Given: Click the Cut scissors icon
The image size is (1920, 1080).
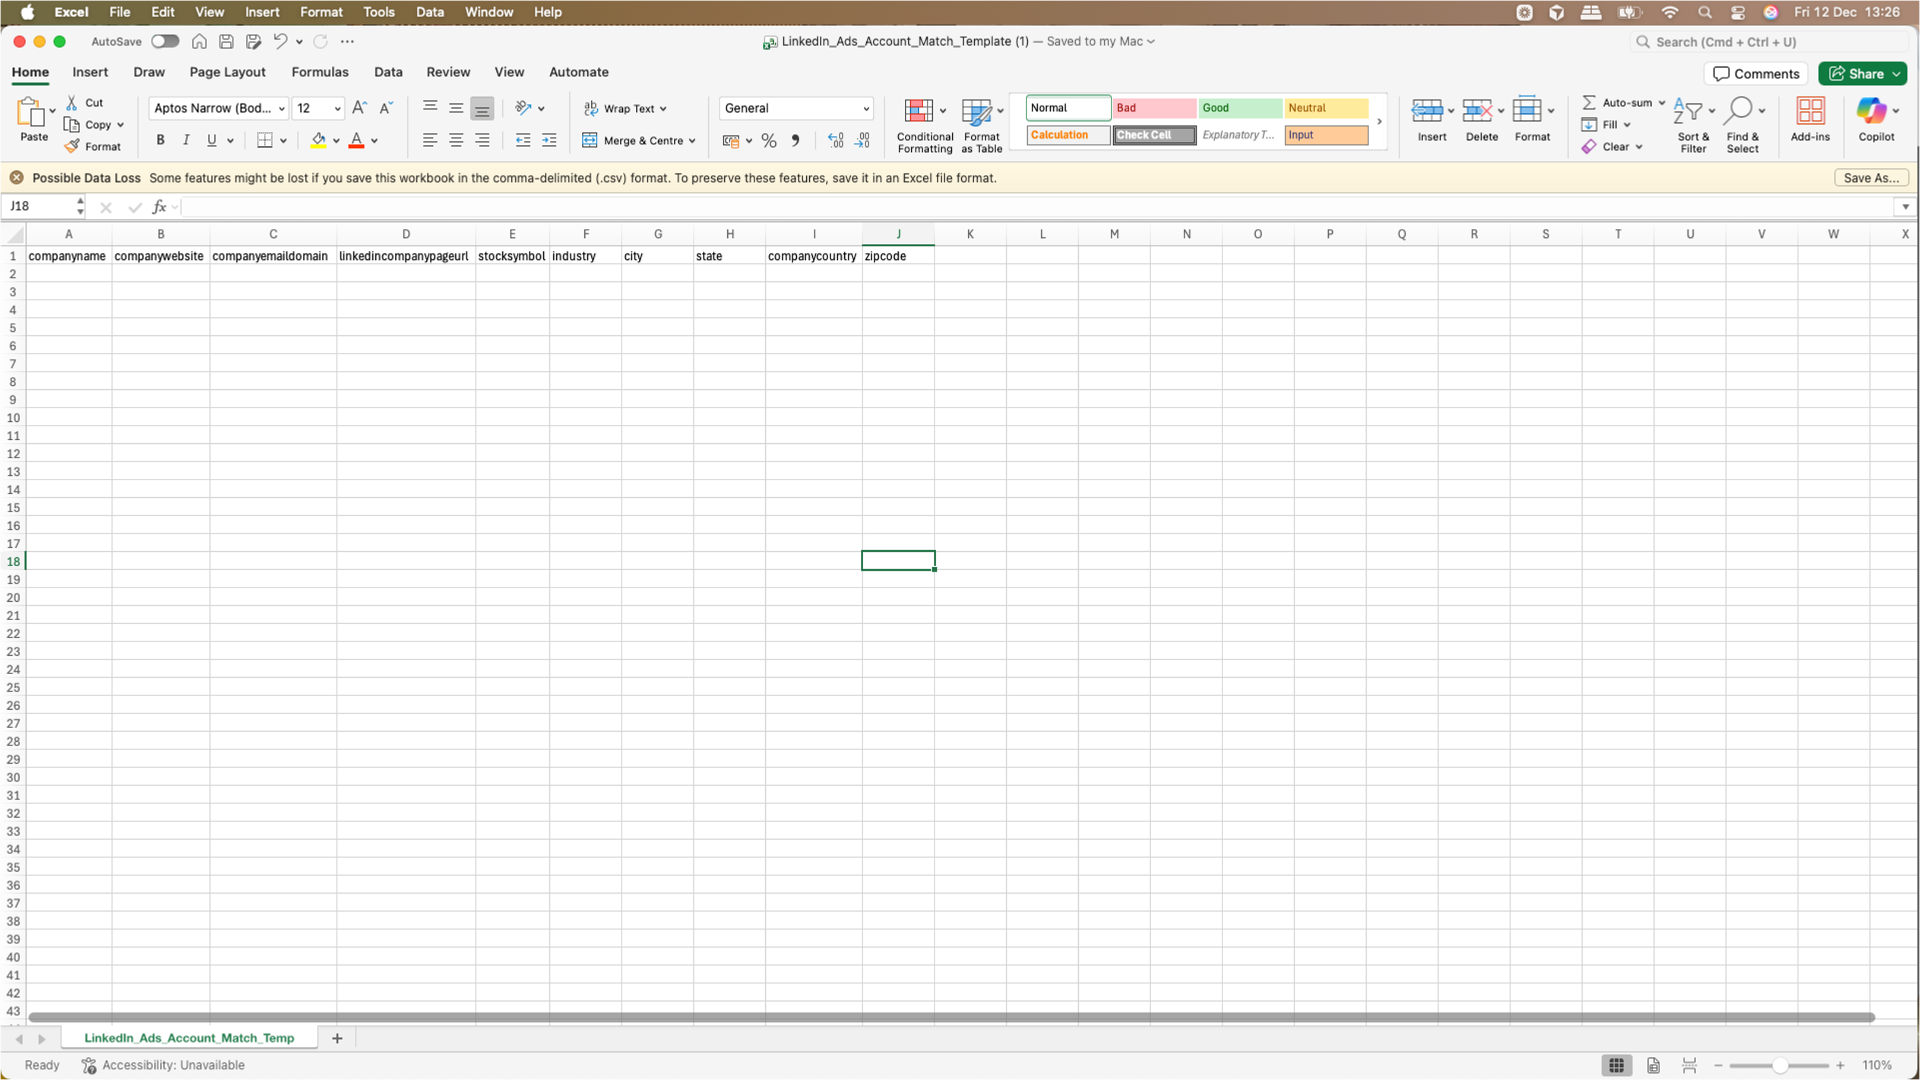Looking at the screenshot, I should click(x=72, y=103).
